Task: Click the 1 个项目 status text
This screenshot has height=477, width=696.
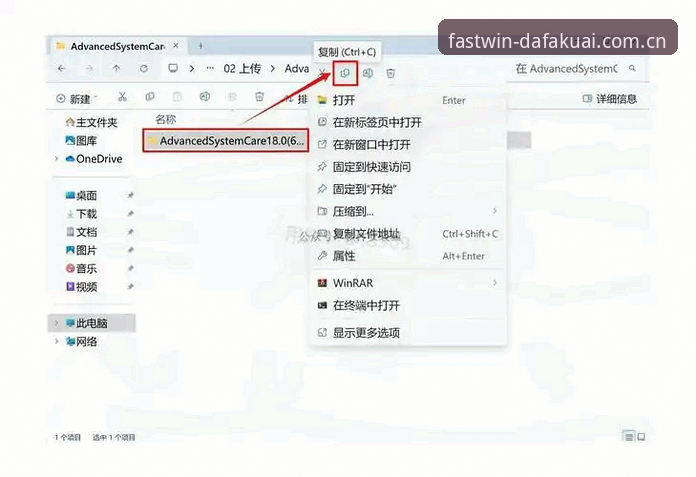Action: [67, 438]
